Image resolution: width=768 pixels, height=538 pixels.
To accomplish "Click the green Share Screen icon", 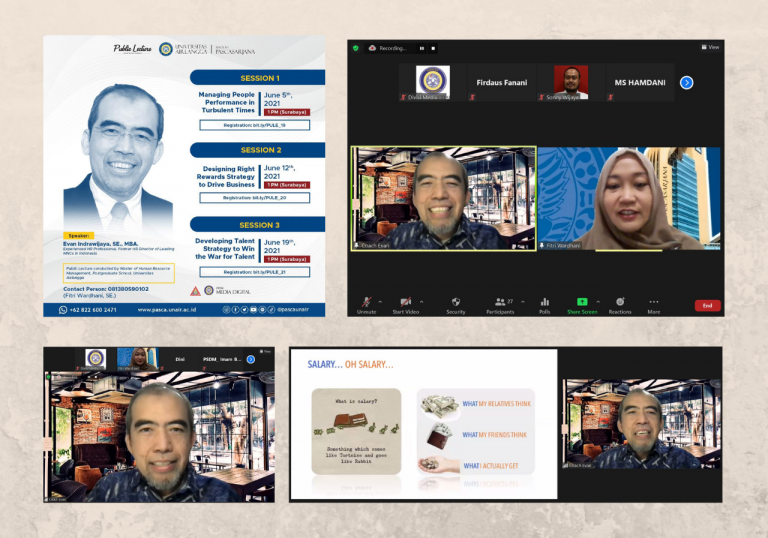I will pyautogui.click(x=582, y=302).
